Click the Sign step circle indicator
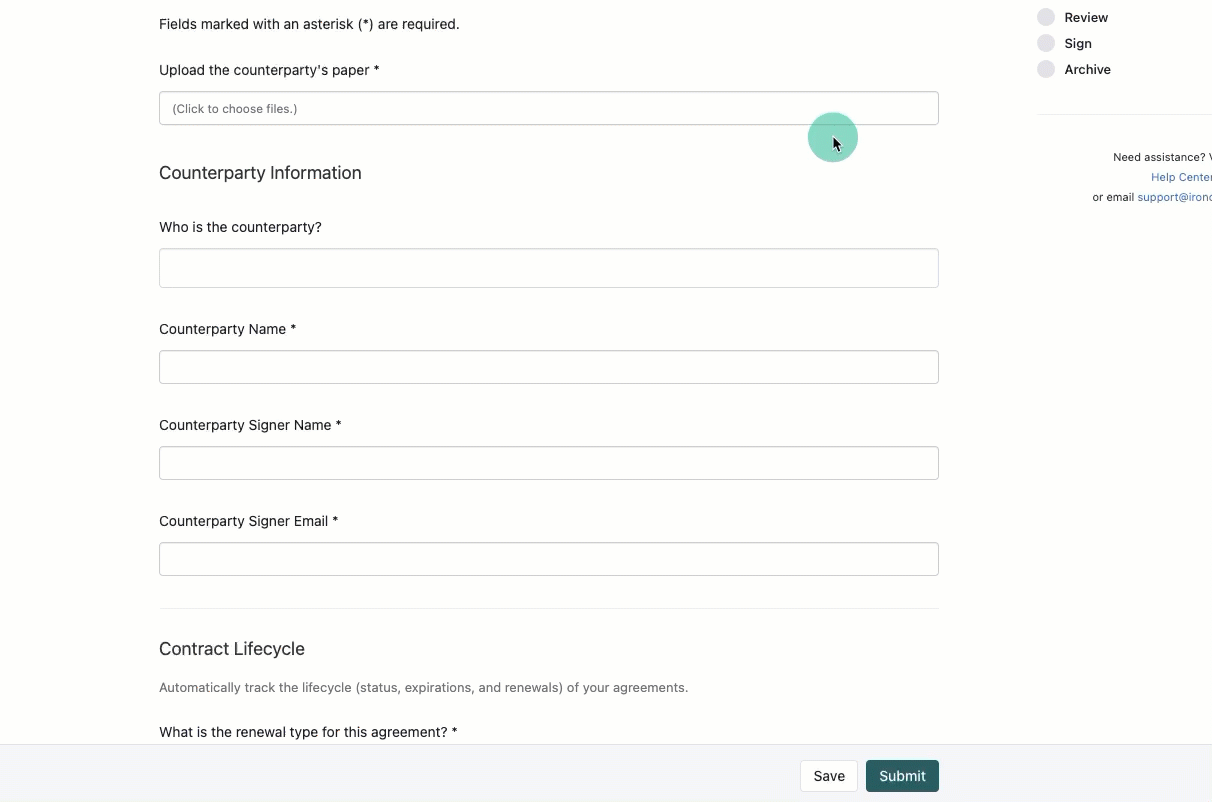The height and width of the screenshot is (802, 1212). point(1046,43)
